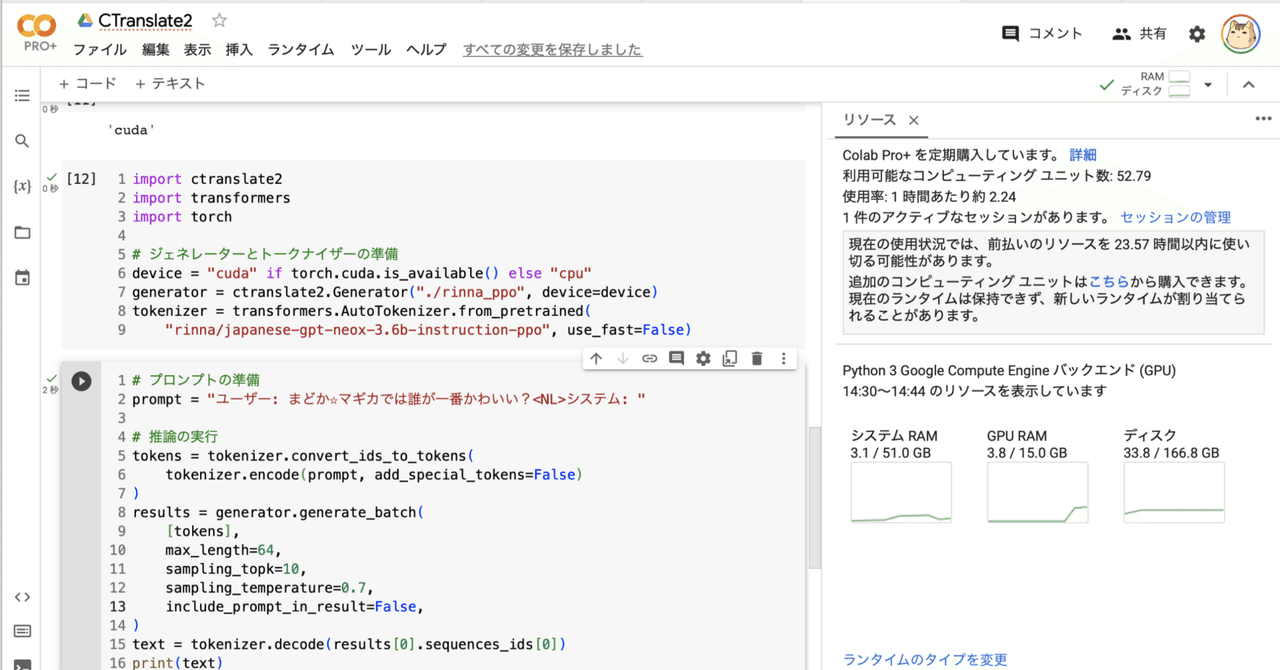Add a comment to the cell

coord(676,358)
